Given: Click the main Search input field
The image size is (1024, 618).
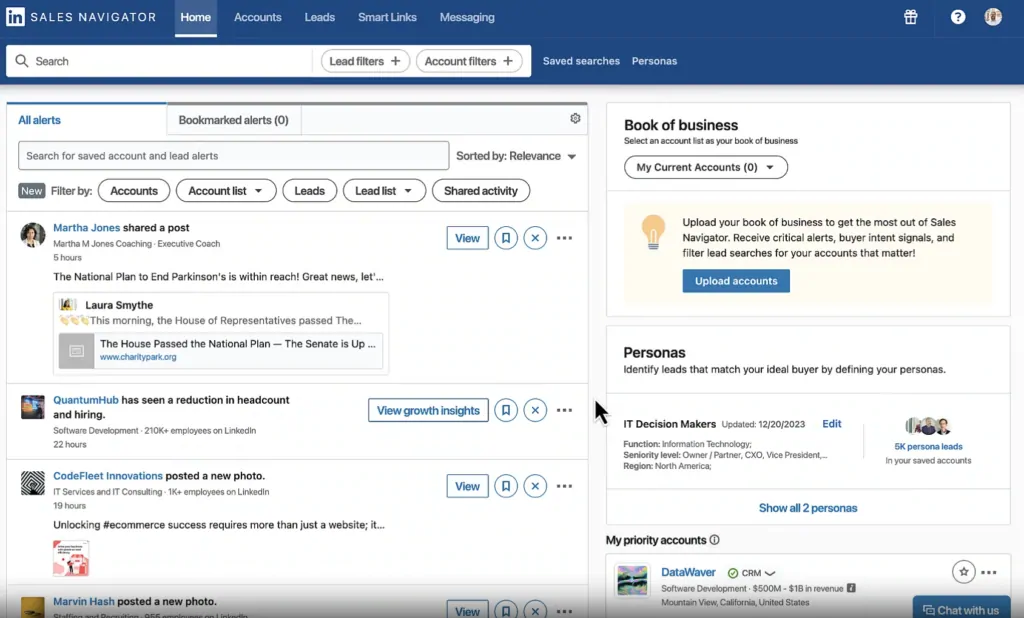Looking at the screenshot, I should 160,61.
